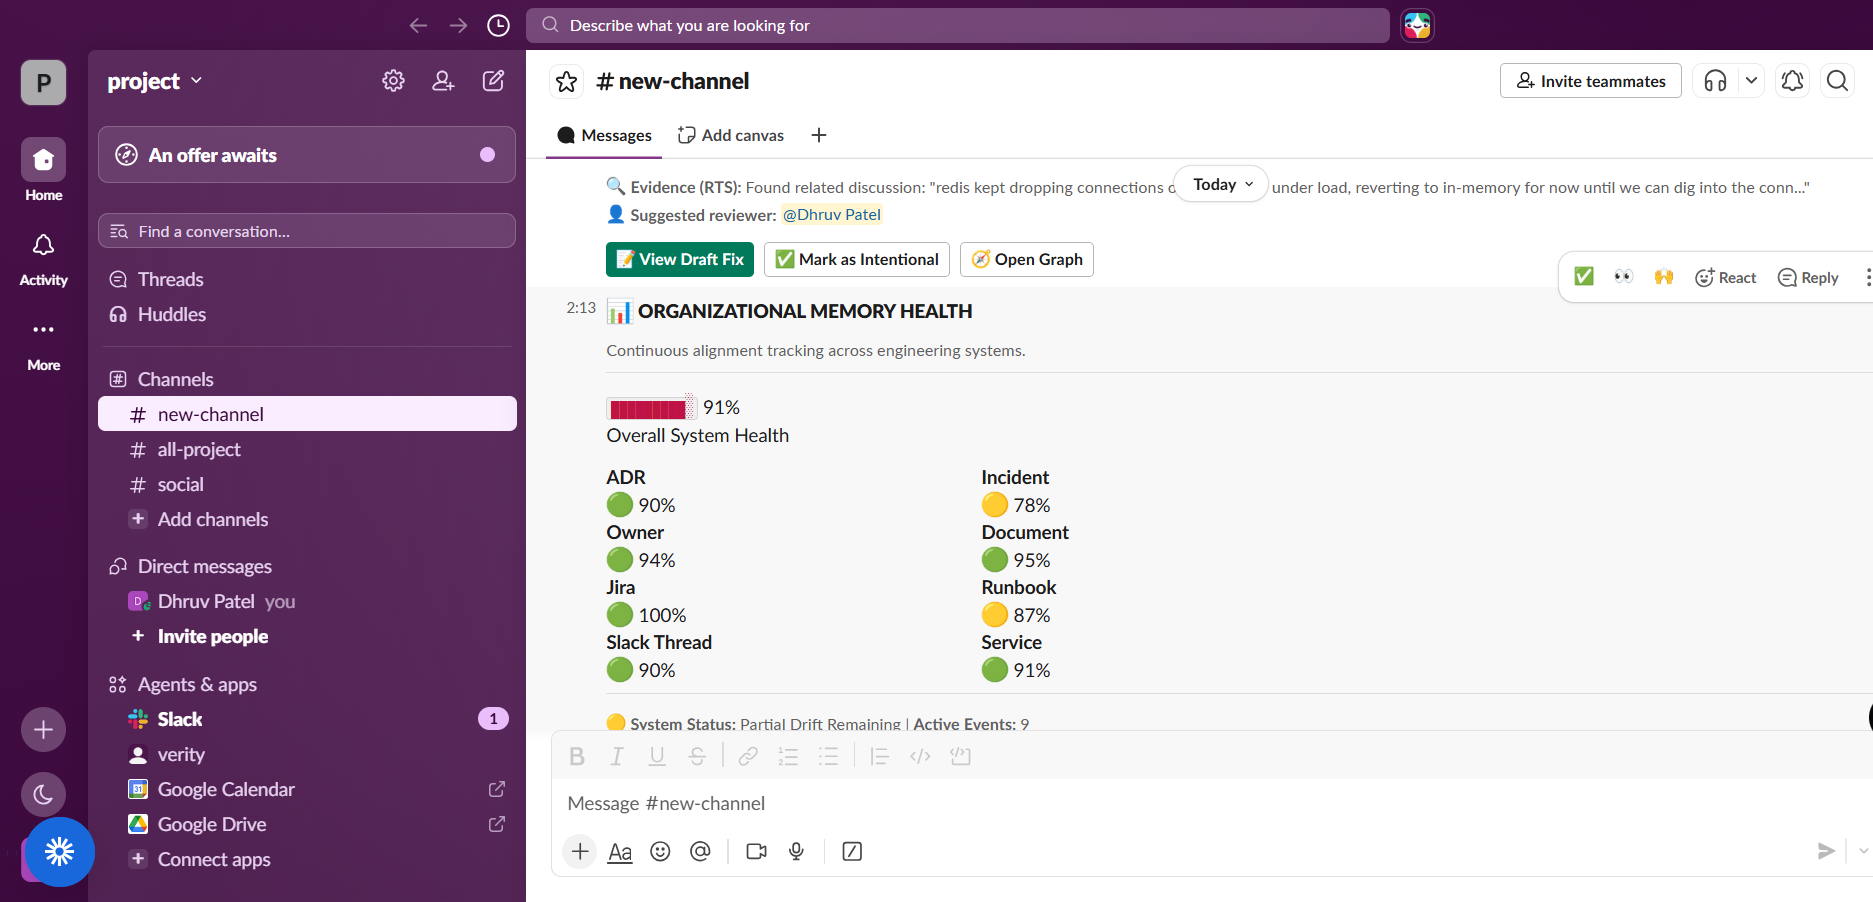Record a video clip

coord(756,851)
